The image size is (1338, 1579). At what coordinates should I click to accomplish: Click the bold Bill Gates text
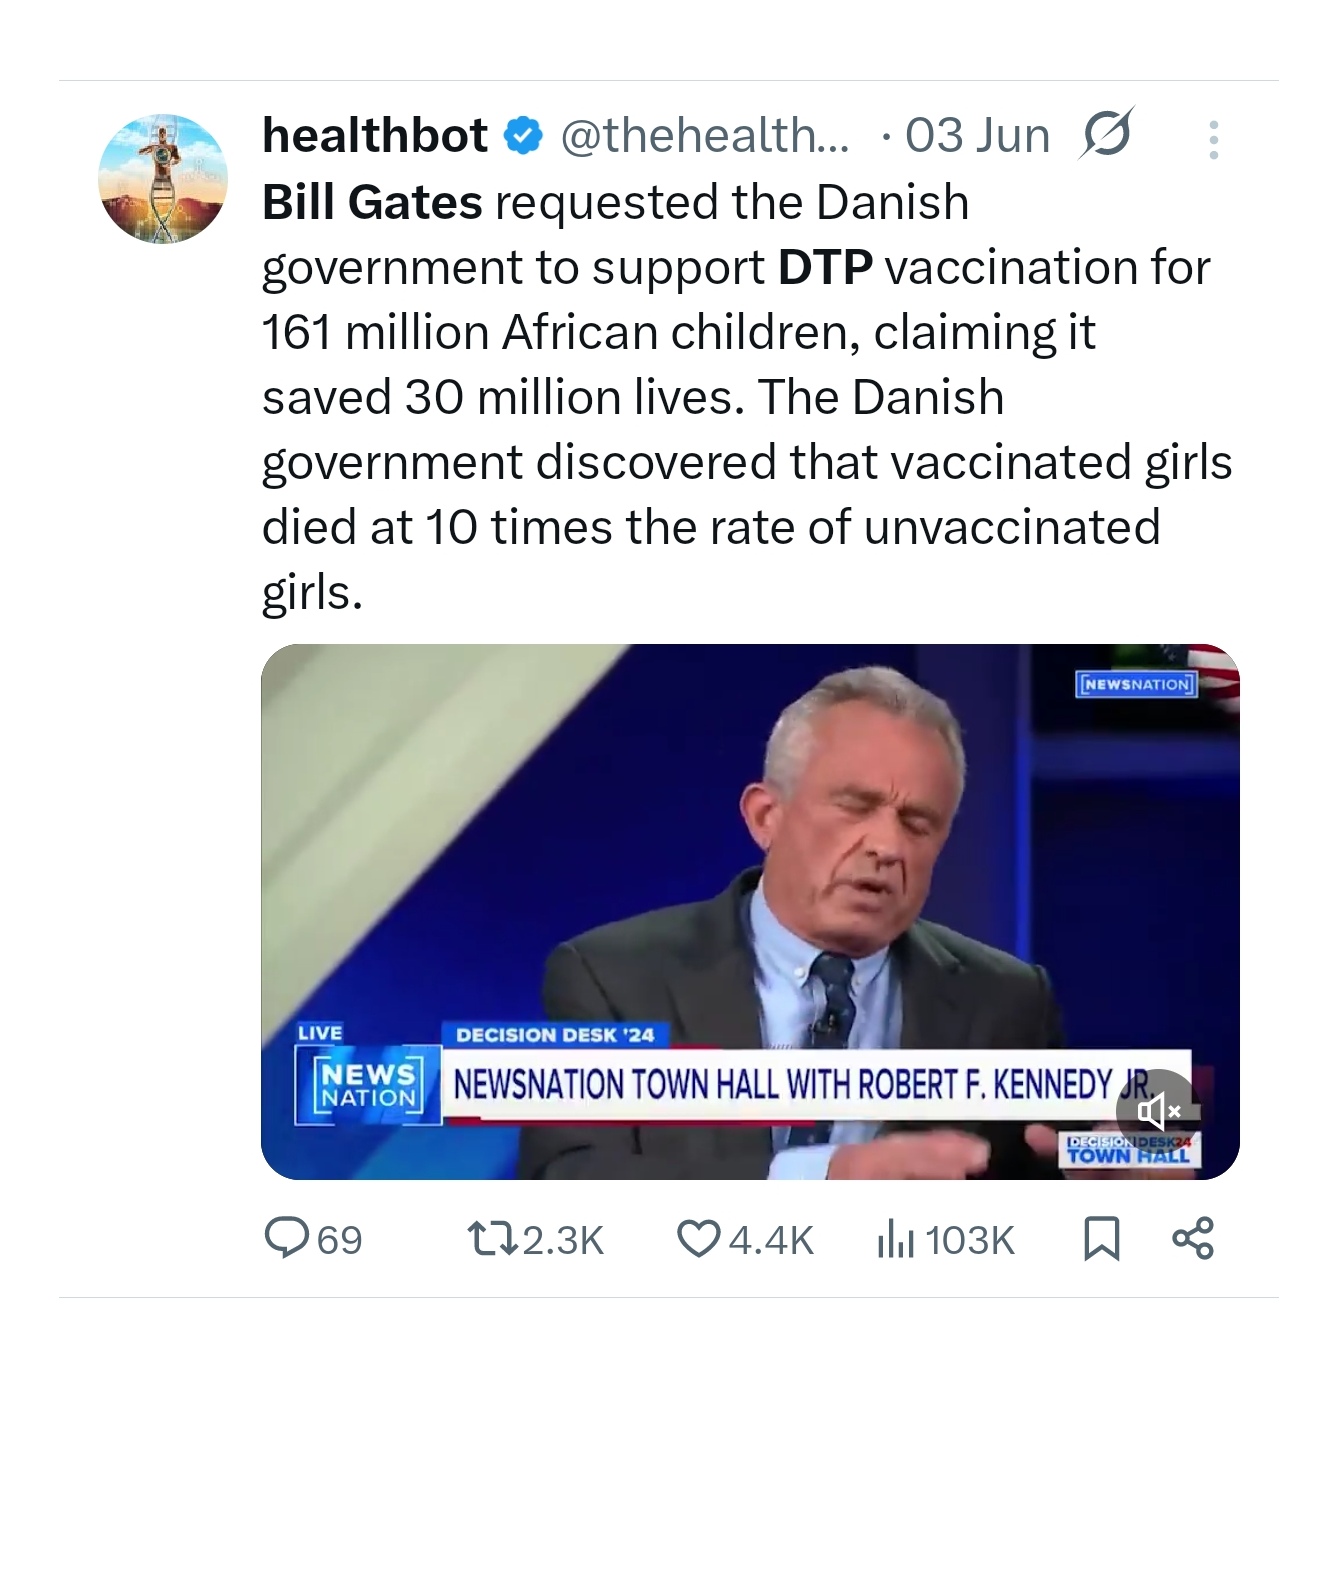pyautogui.click(x=372, y=202)
